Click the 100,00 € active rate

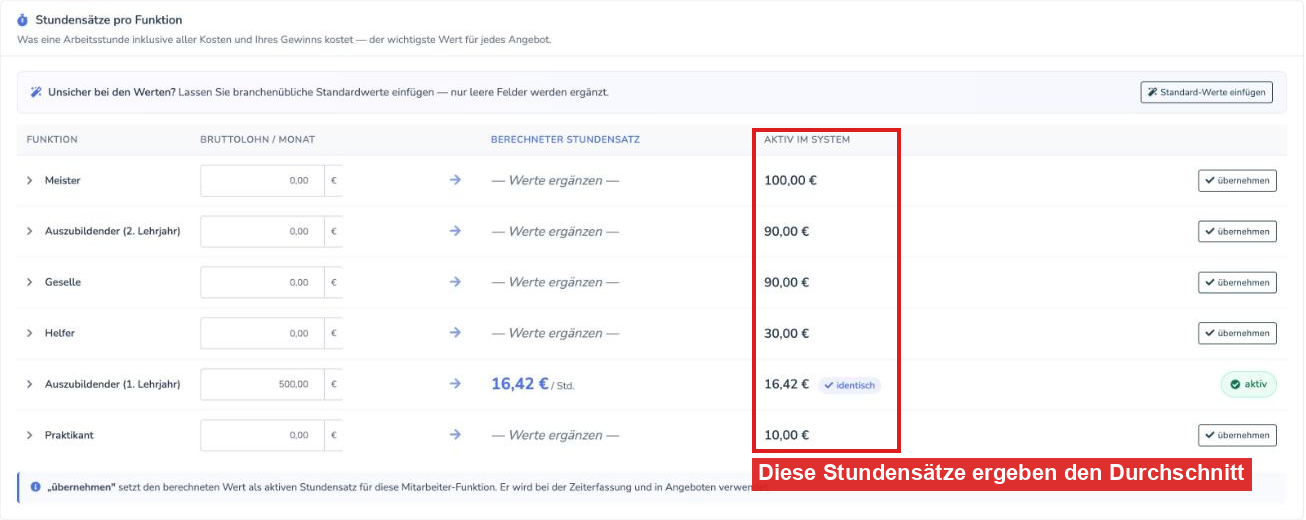click(790, 181)
